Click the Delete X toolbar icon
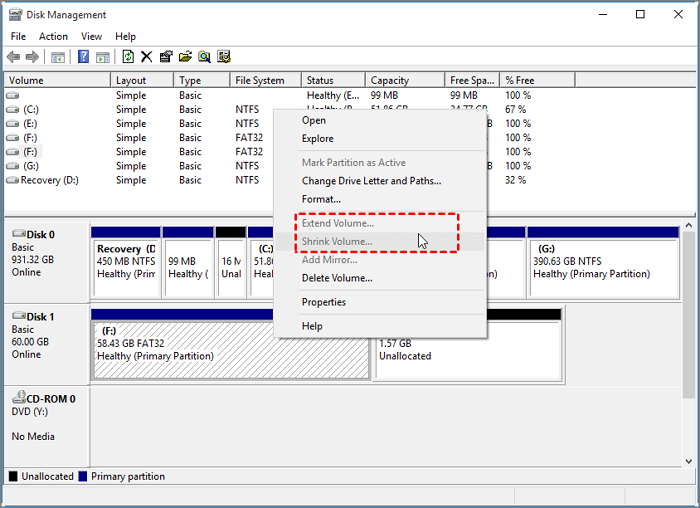 pyautogui.click(x=147, y=57)
